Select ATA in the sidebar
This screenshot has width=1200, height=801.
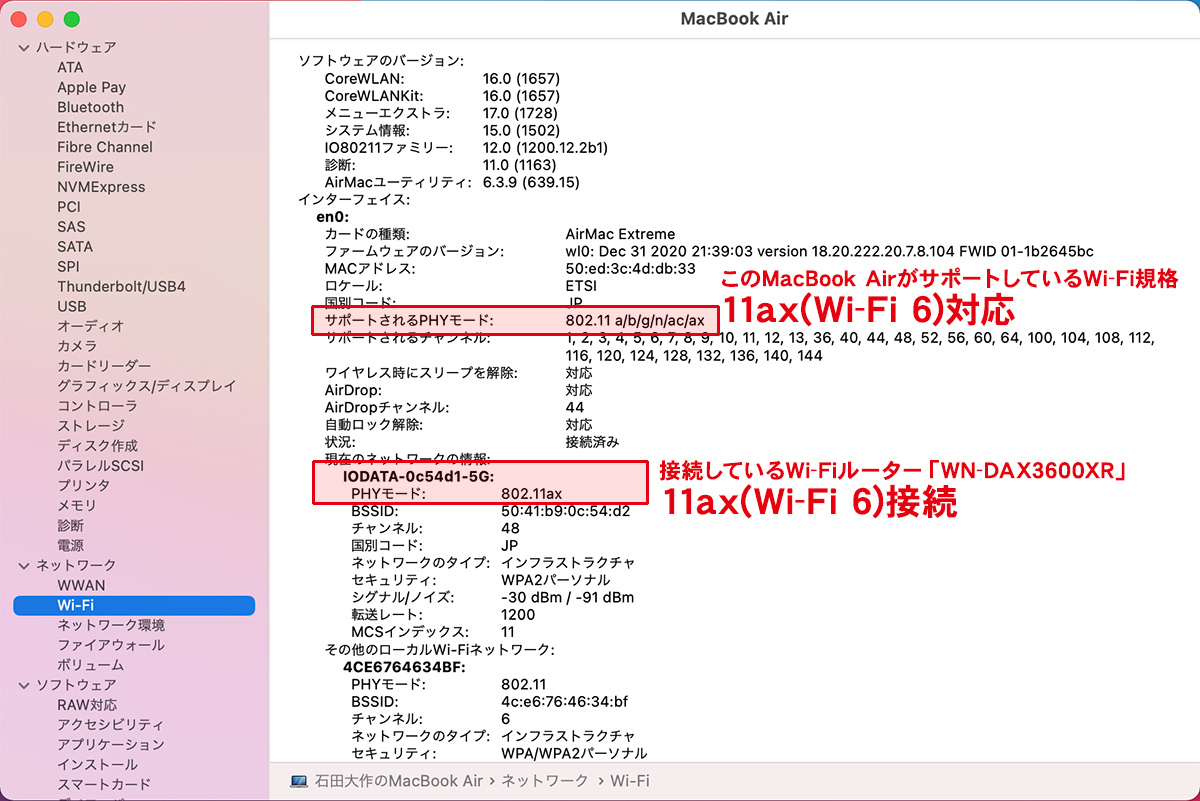[70, 67]
